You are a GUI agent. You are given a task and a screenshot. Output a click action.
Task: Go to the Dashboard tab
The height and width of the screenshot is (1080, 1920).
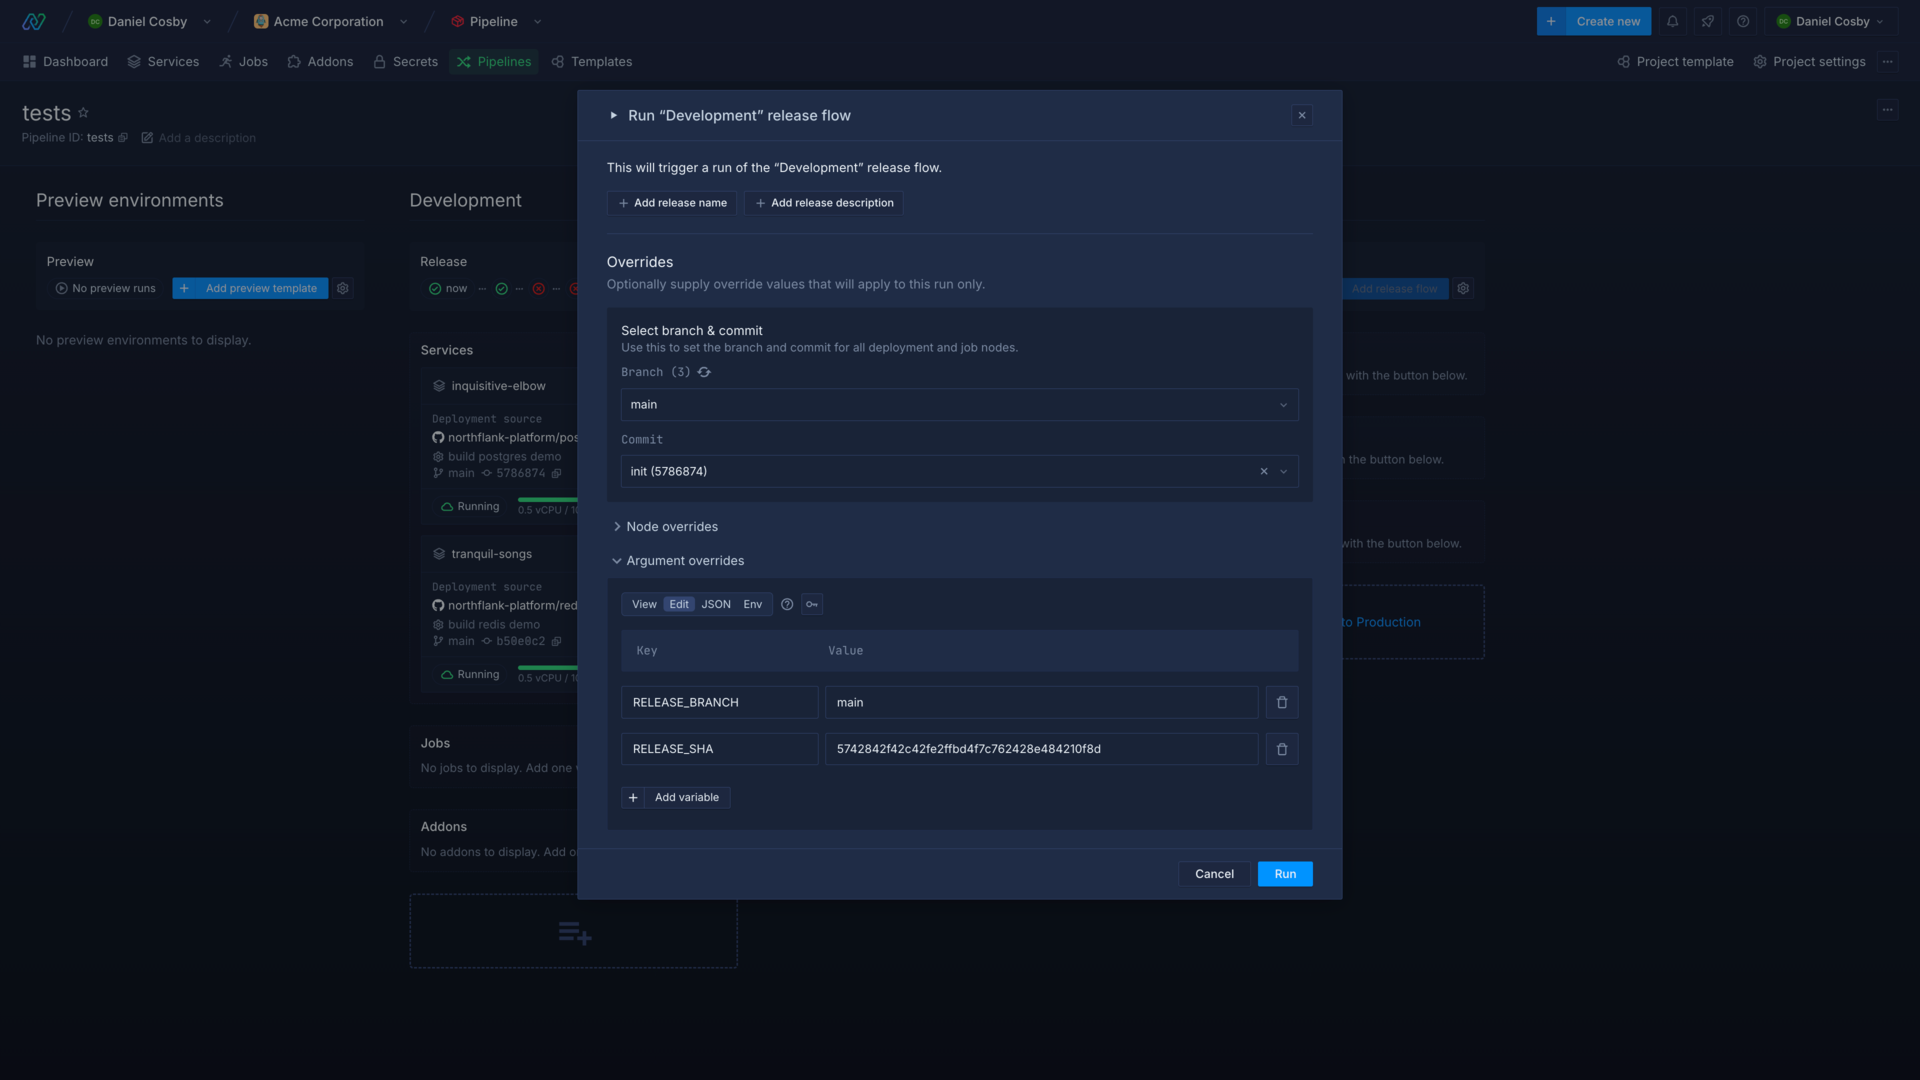click(65, 62)
